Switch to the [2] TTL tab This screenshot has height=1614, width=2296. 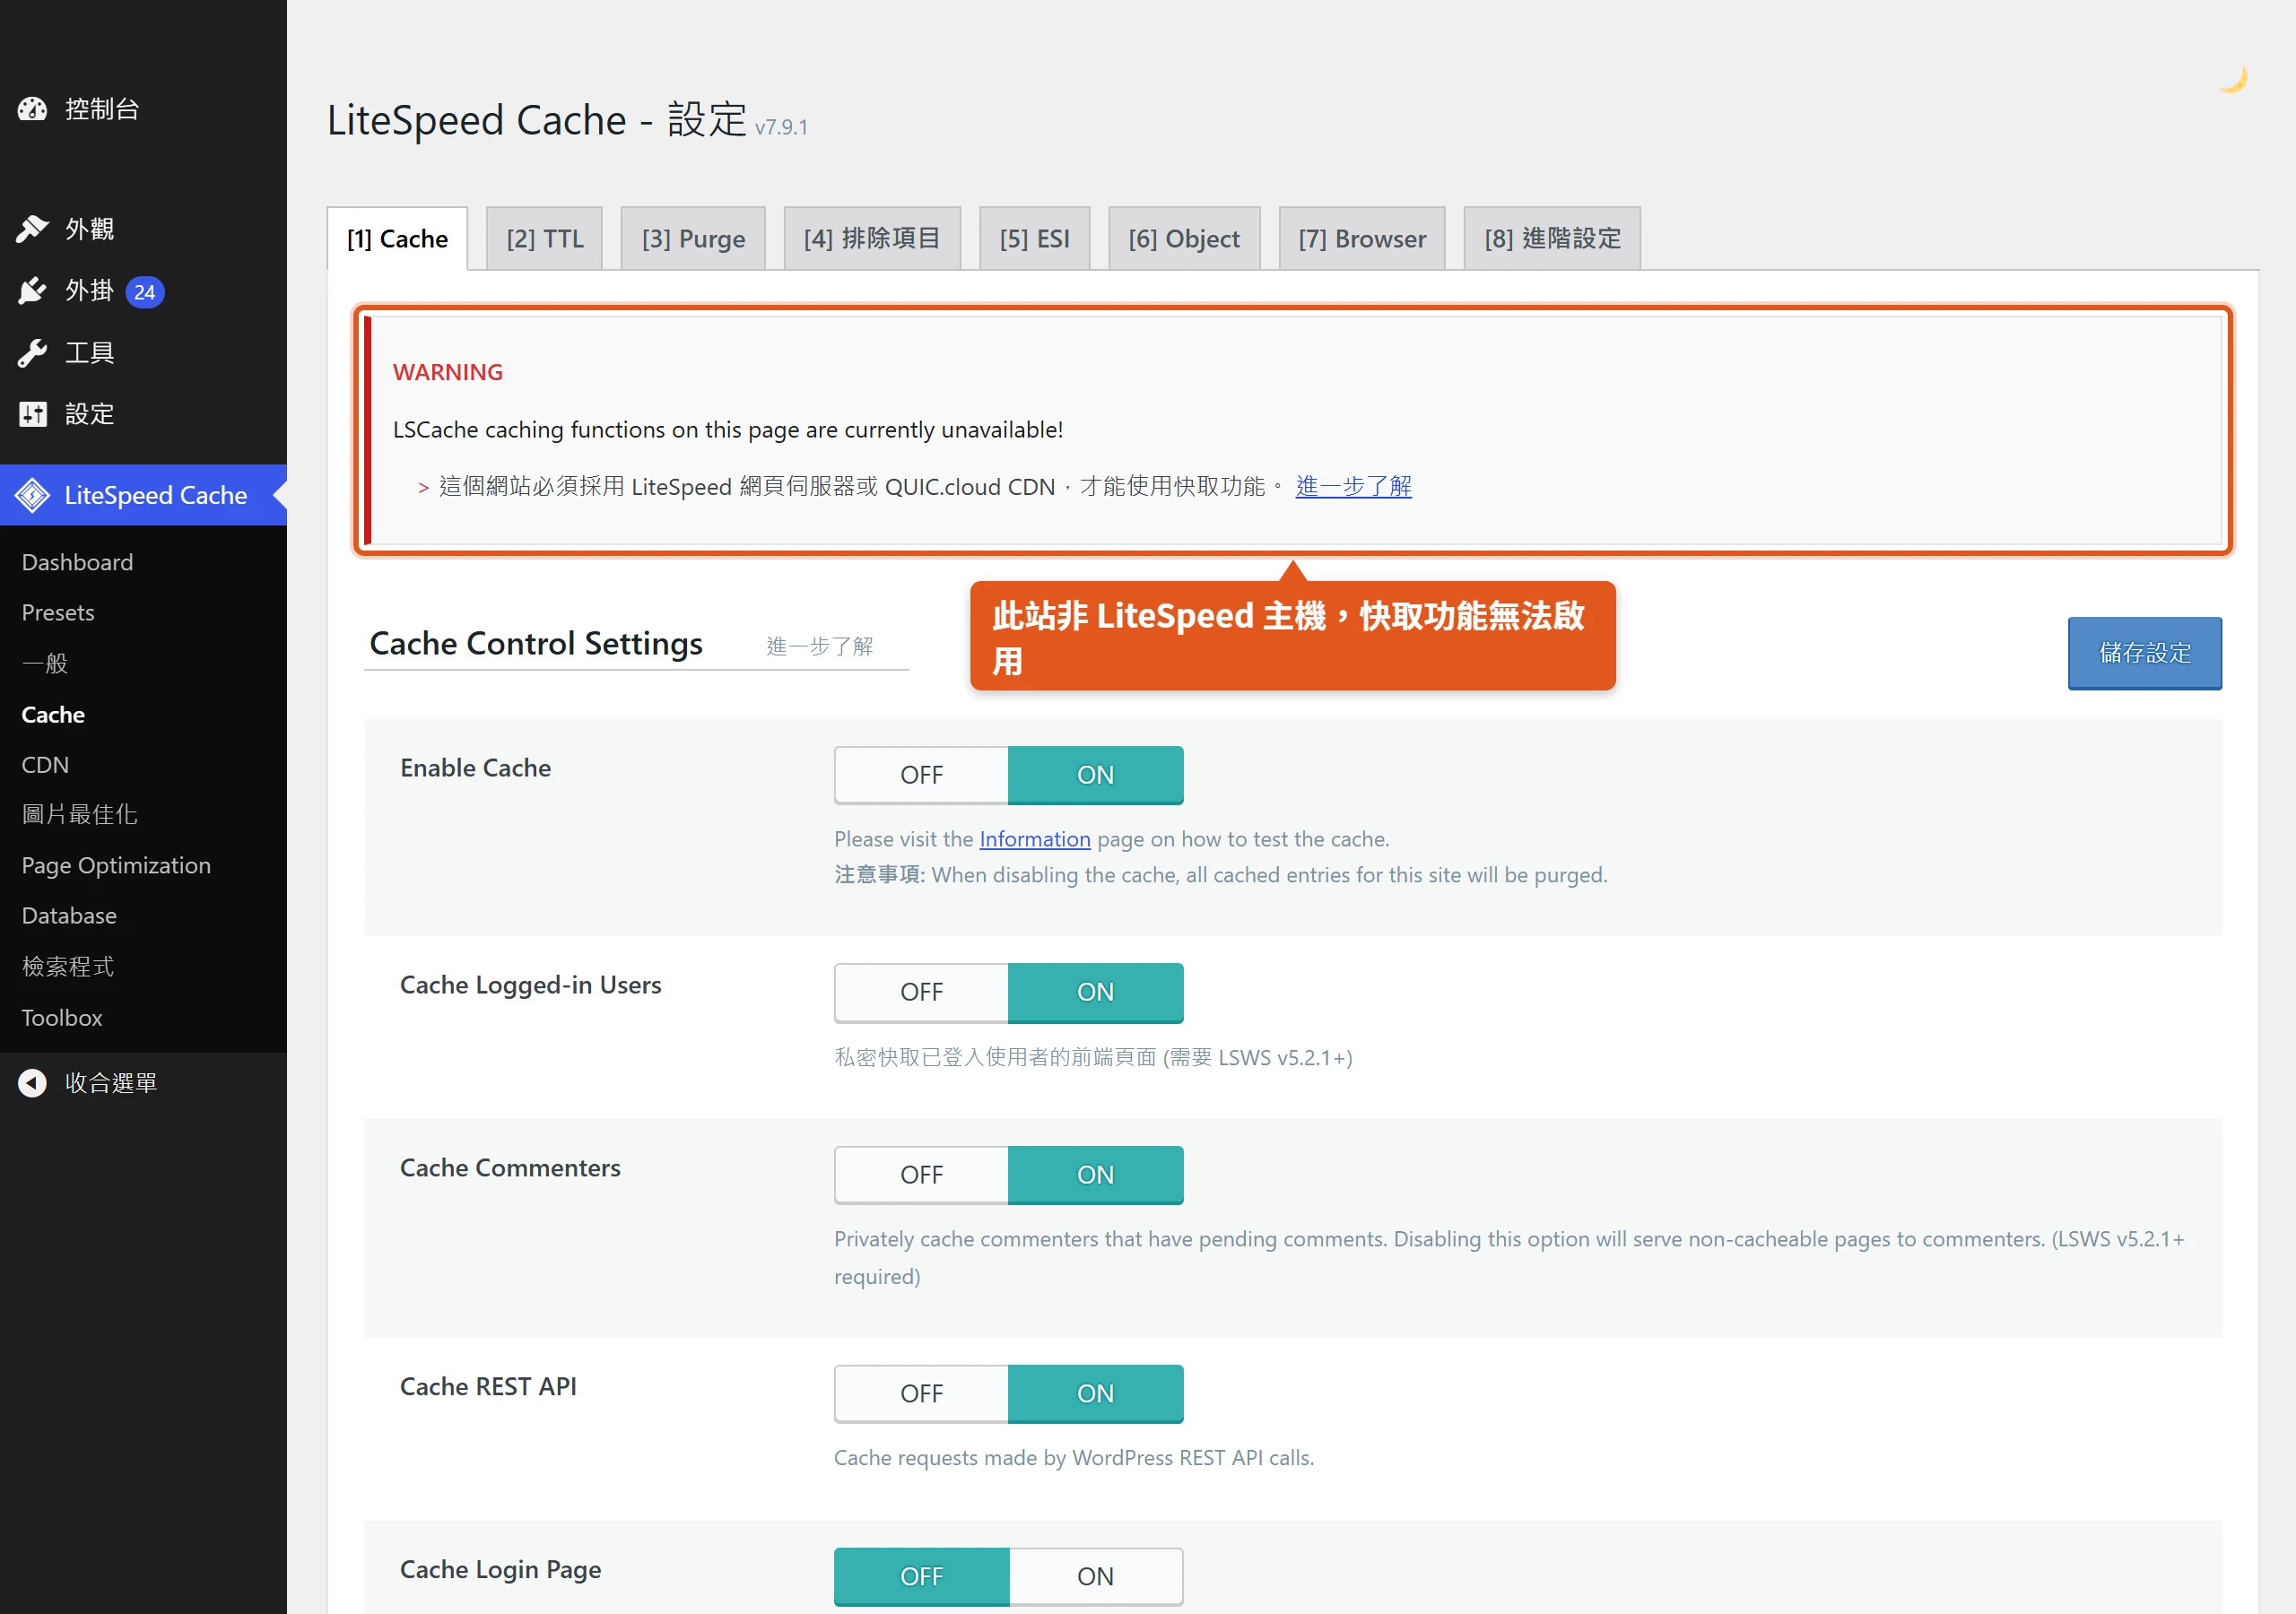pyautogui.click(x=544, y=239)
